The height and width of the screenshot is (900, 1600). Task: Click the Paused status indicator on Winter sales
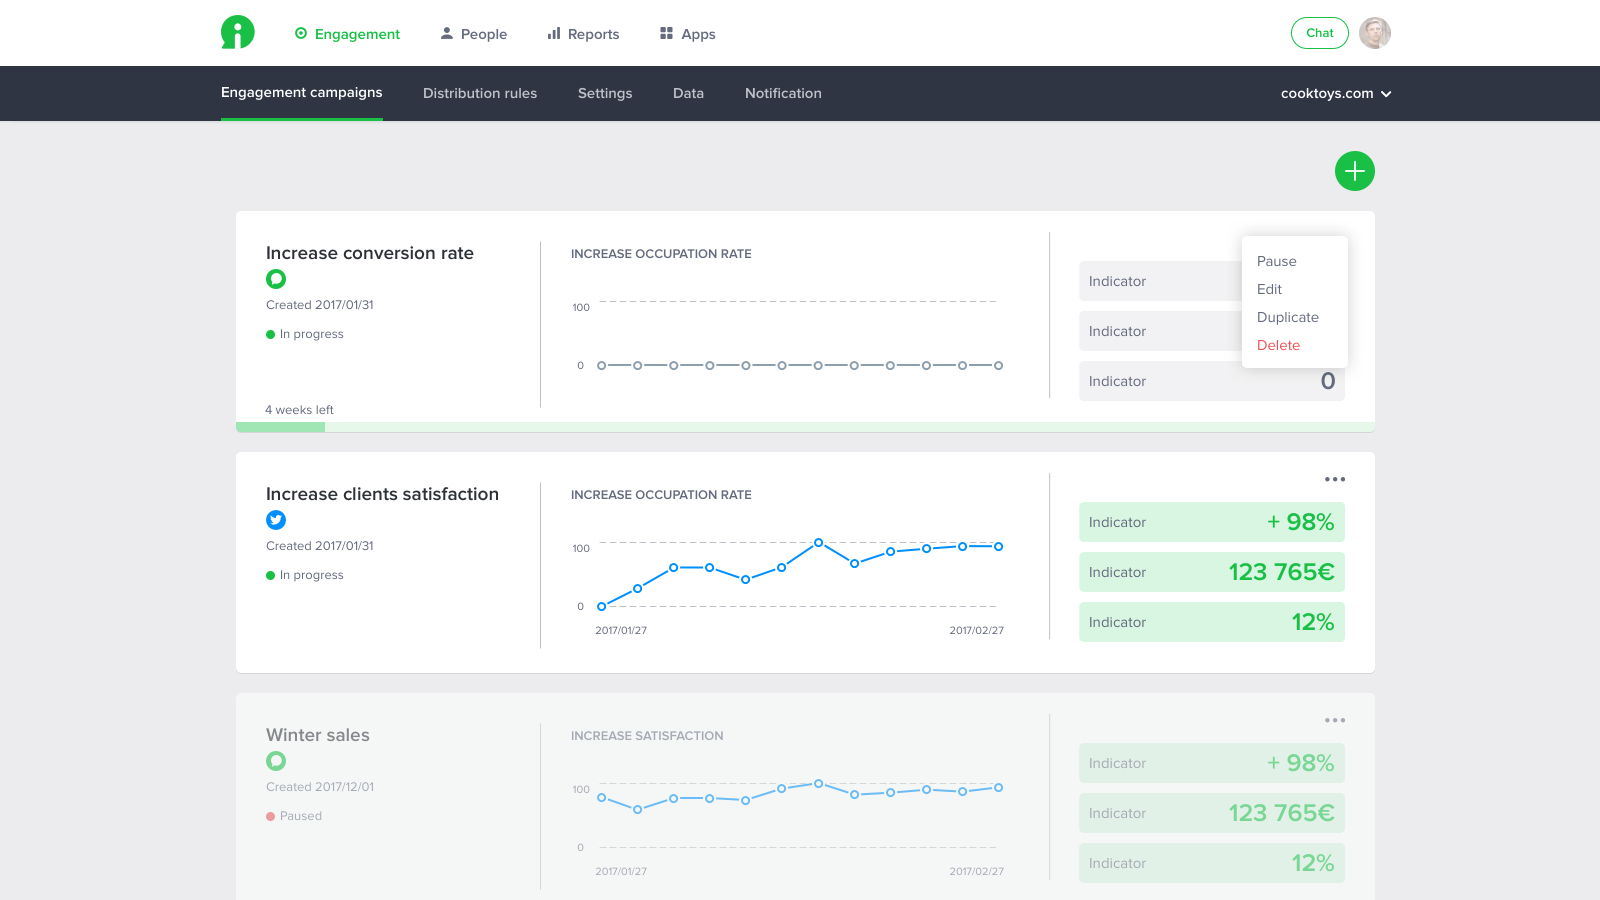pos(270,816)
